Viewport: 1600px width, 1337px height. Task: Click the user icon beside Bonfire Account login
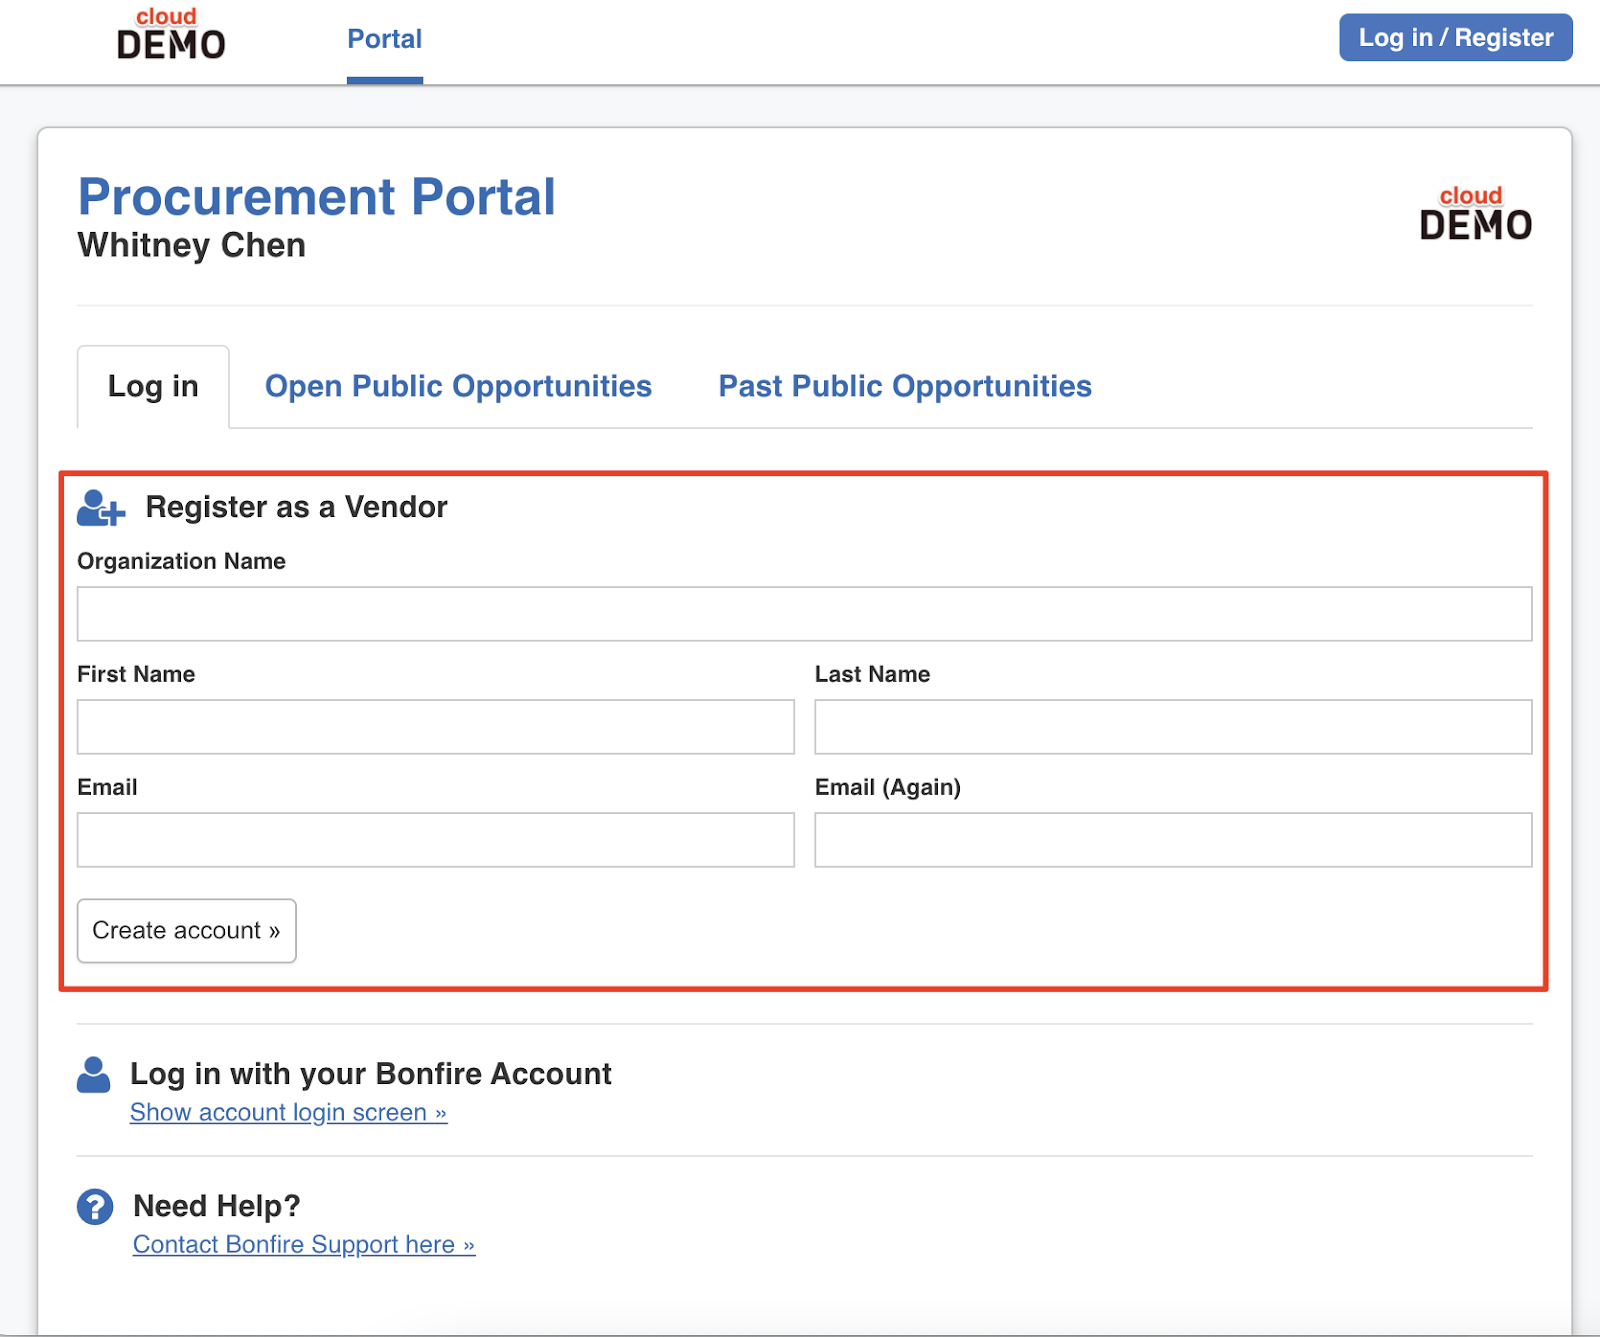coord(94,1075)
